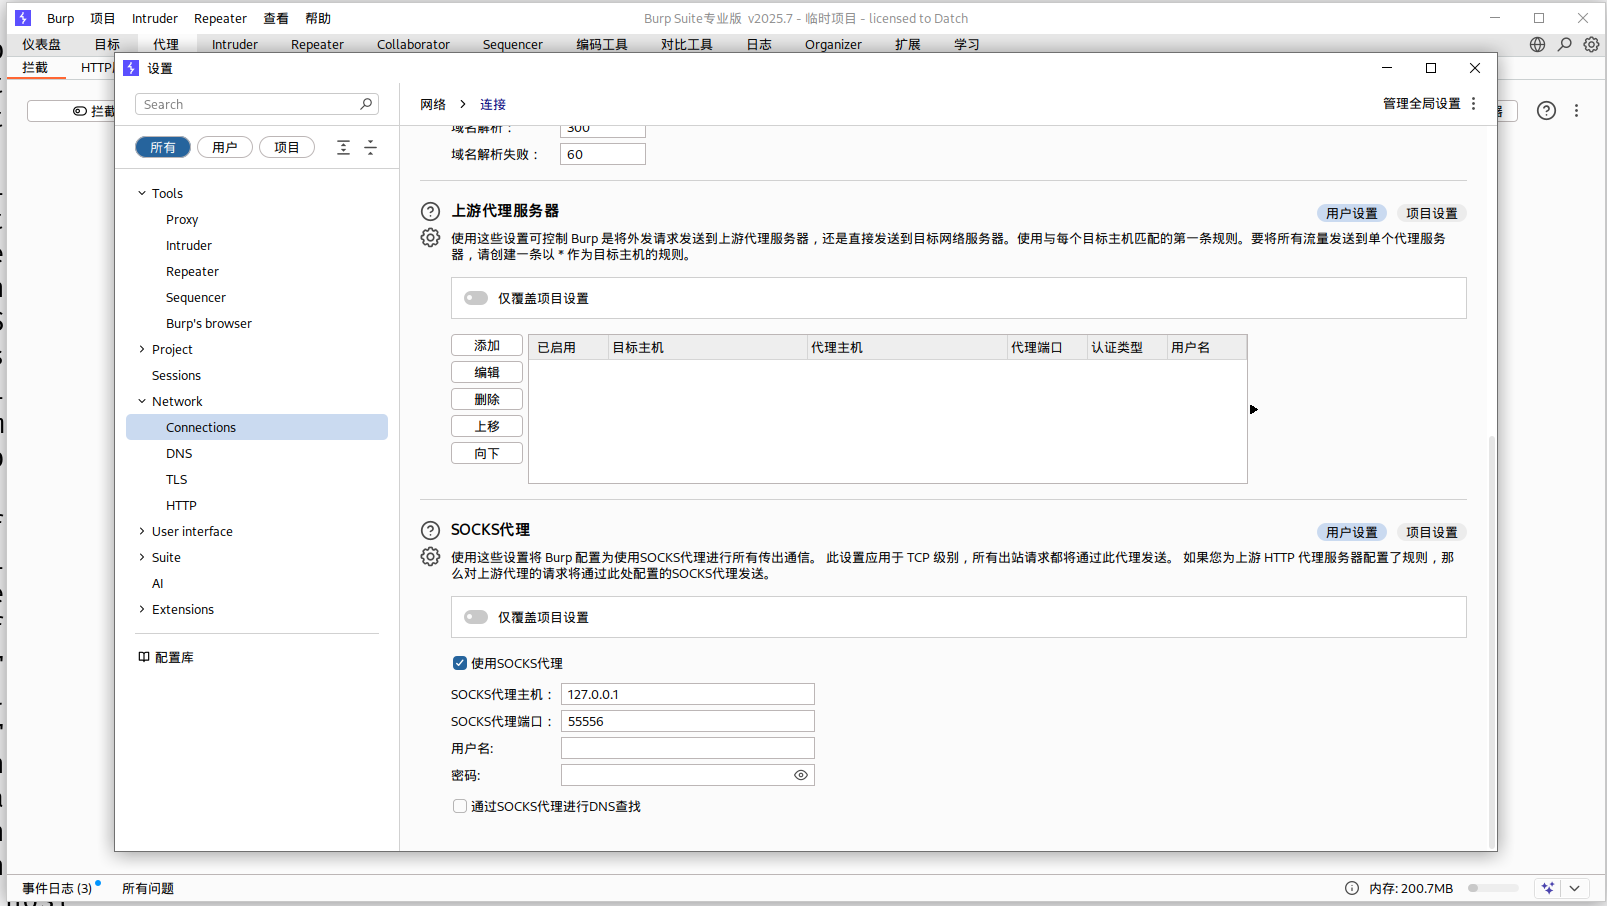
Task: Click SOCKS代理主机 field with 127.0.0.1
Action: tap(688, 694)
